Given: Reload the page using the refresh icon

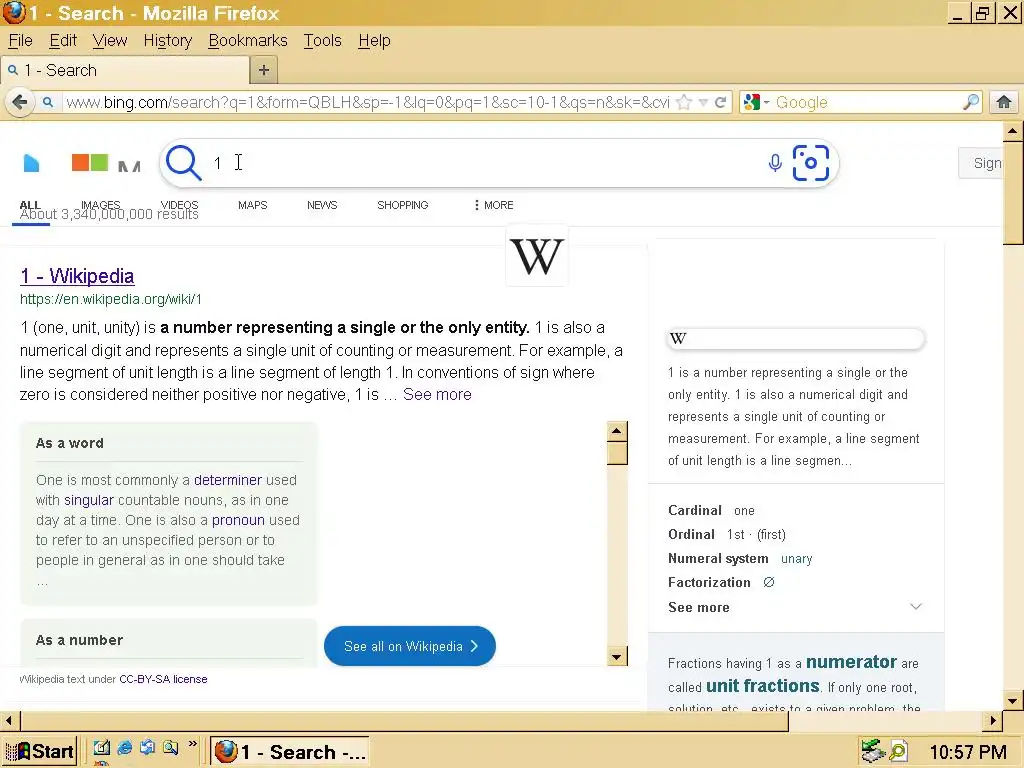Looking at the screenshot, I should coord(720,103).
